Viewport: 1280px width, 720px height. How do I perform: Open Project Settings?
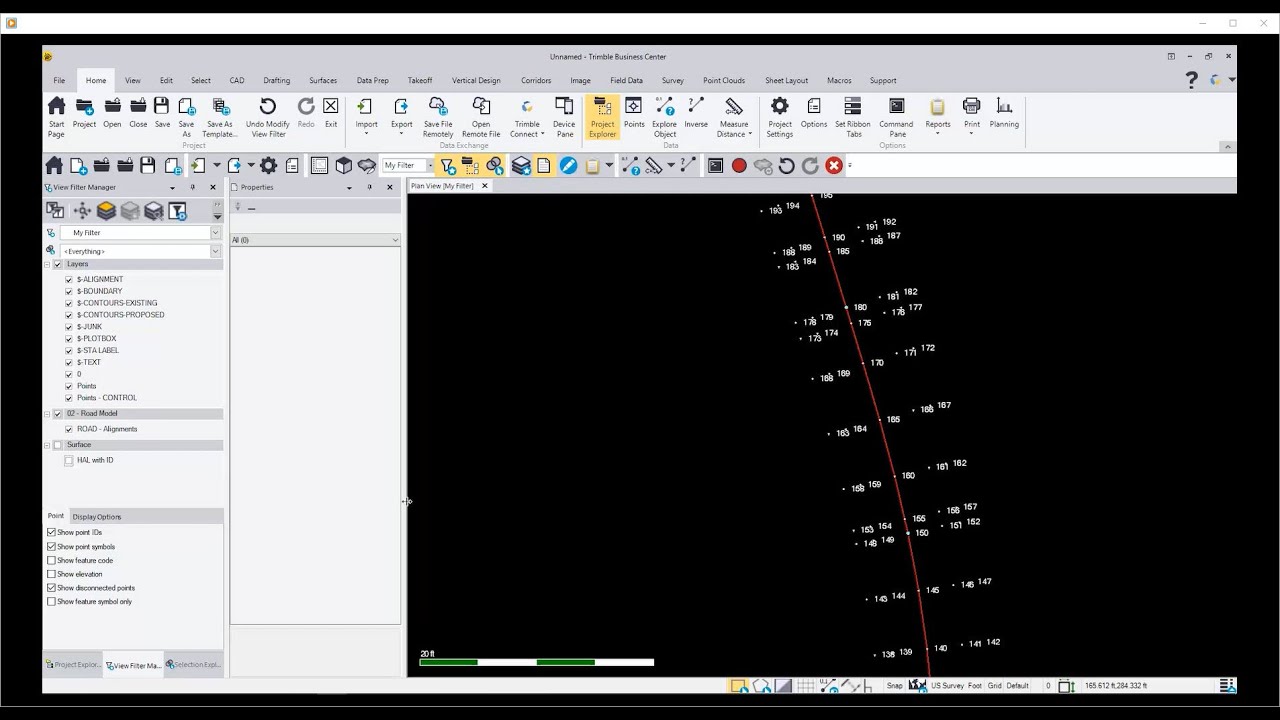[780, 117]
